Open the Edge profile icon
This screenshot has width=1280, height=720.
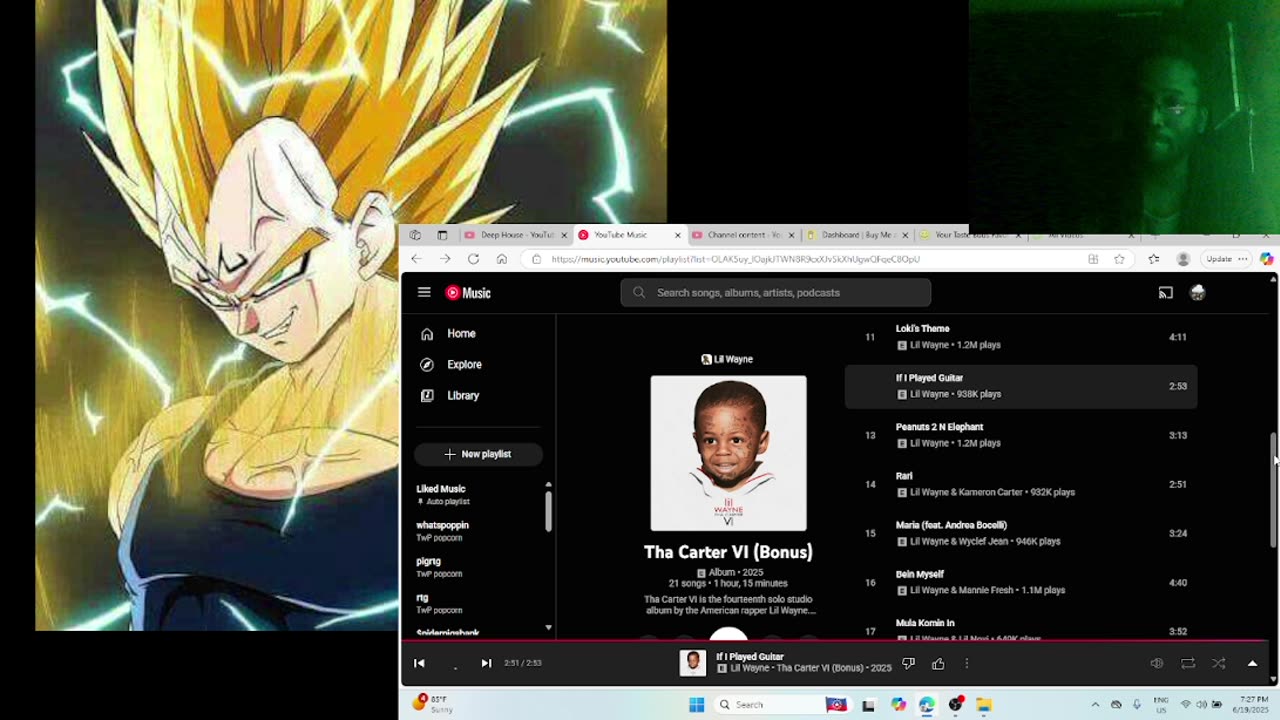coord(1183,259)
